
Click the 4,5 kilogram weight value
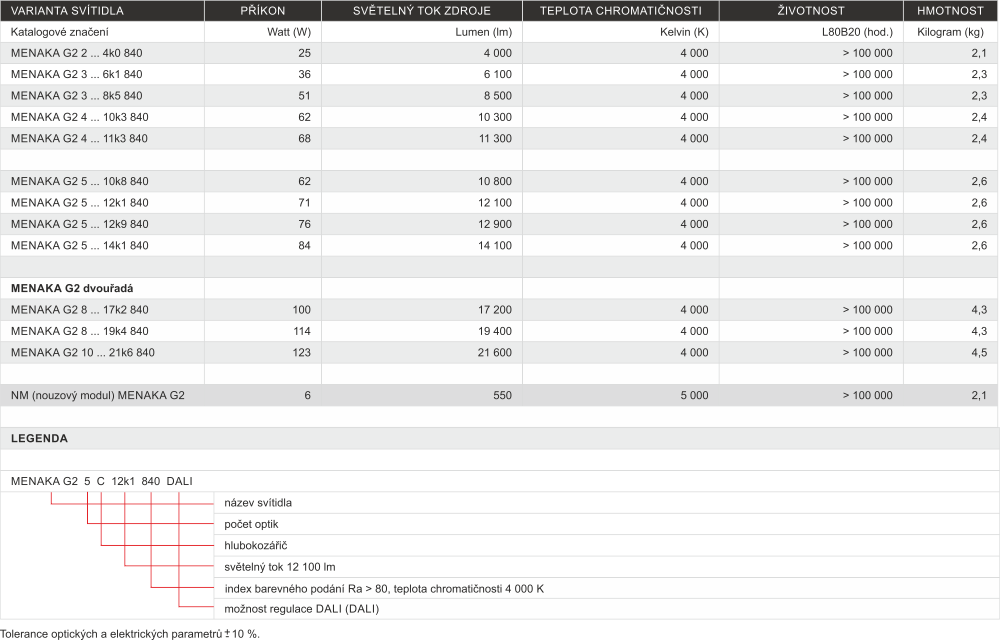tap(979, 353)
